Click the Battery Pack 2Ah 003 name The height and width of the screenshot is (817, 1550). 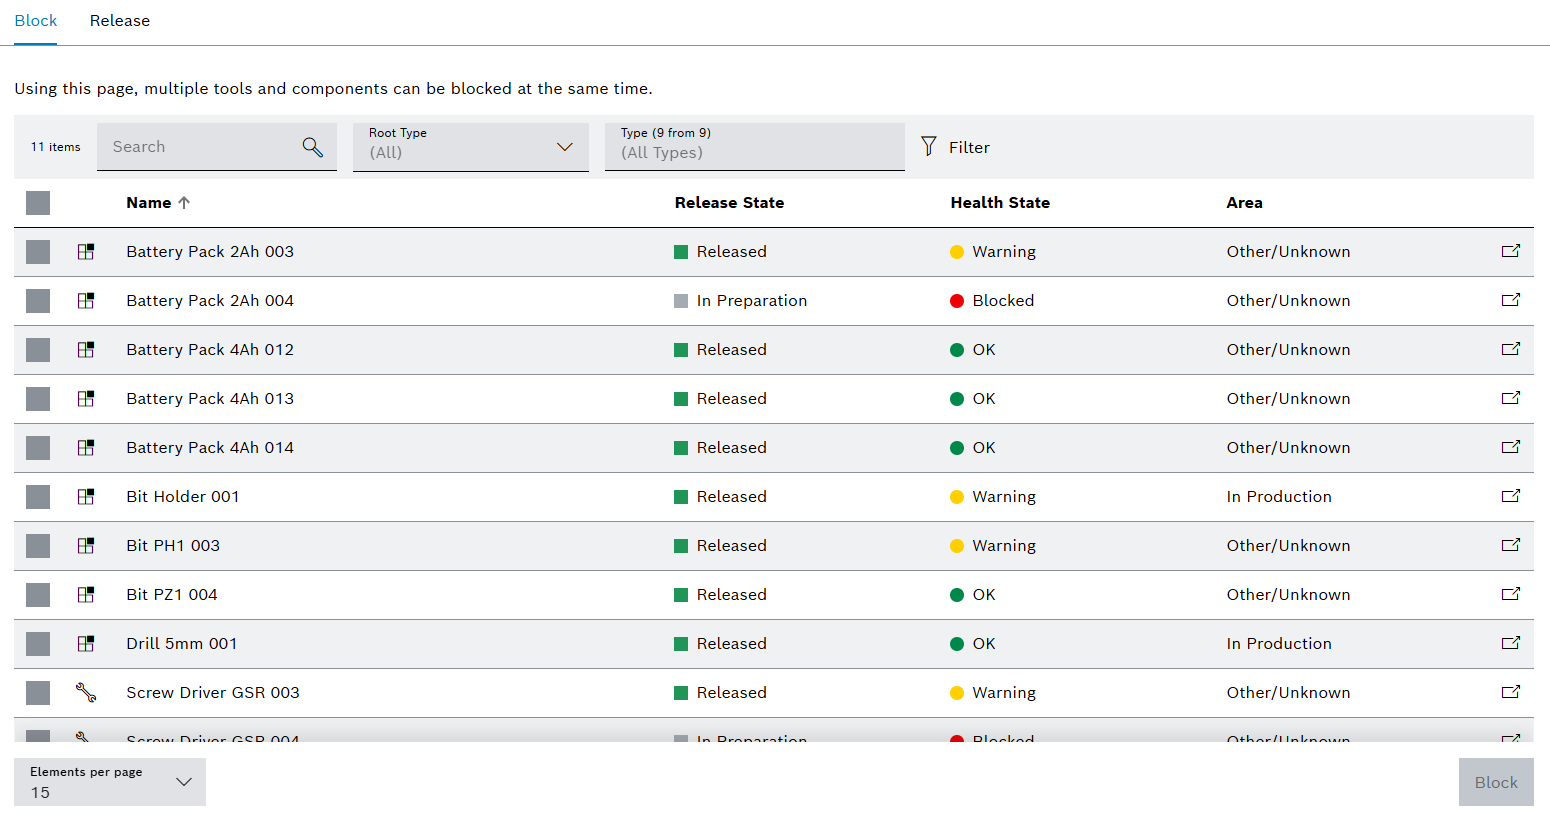[210, 251]
